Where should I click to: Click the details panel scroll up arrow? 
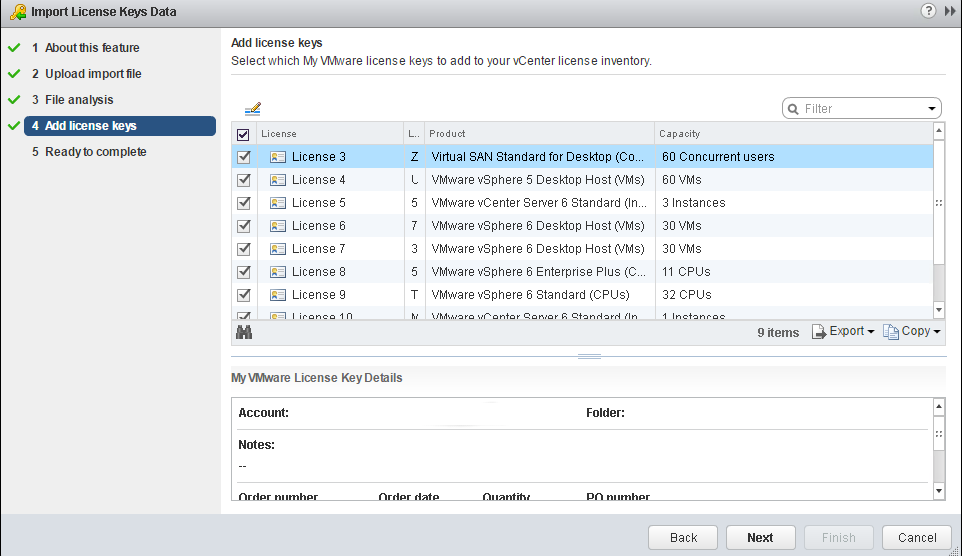[939, 406]
